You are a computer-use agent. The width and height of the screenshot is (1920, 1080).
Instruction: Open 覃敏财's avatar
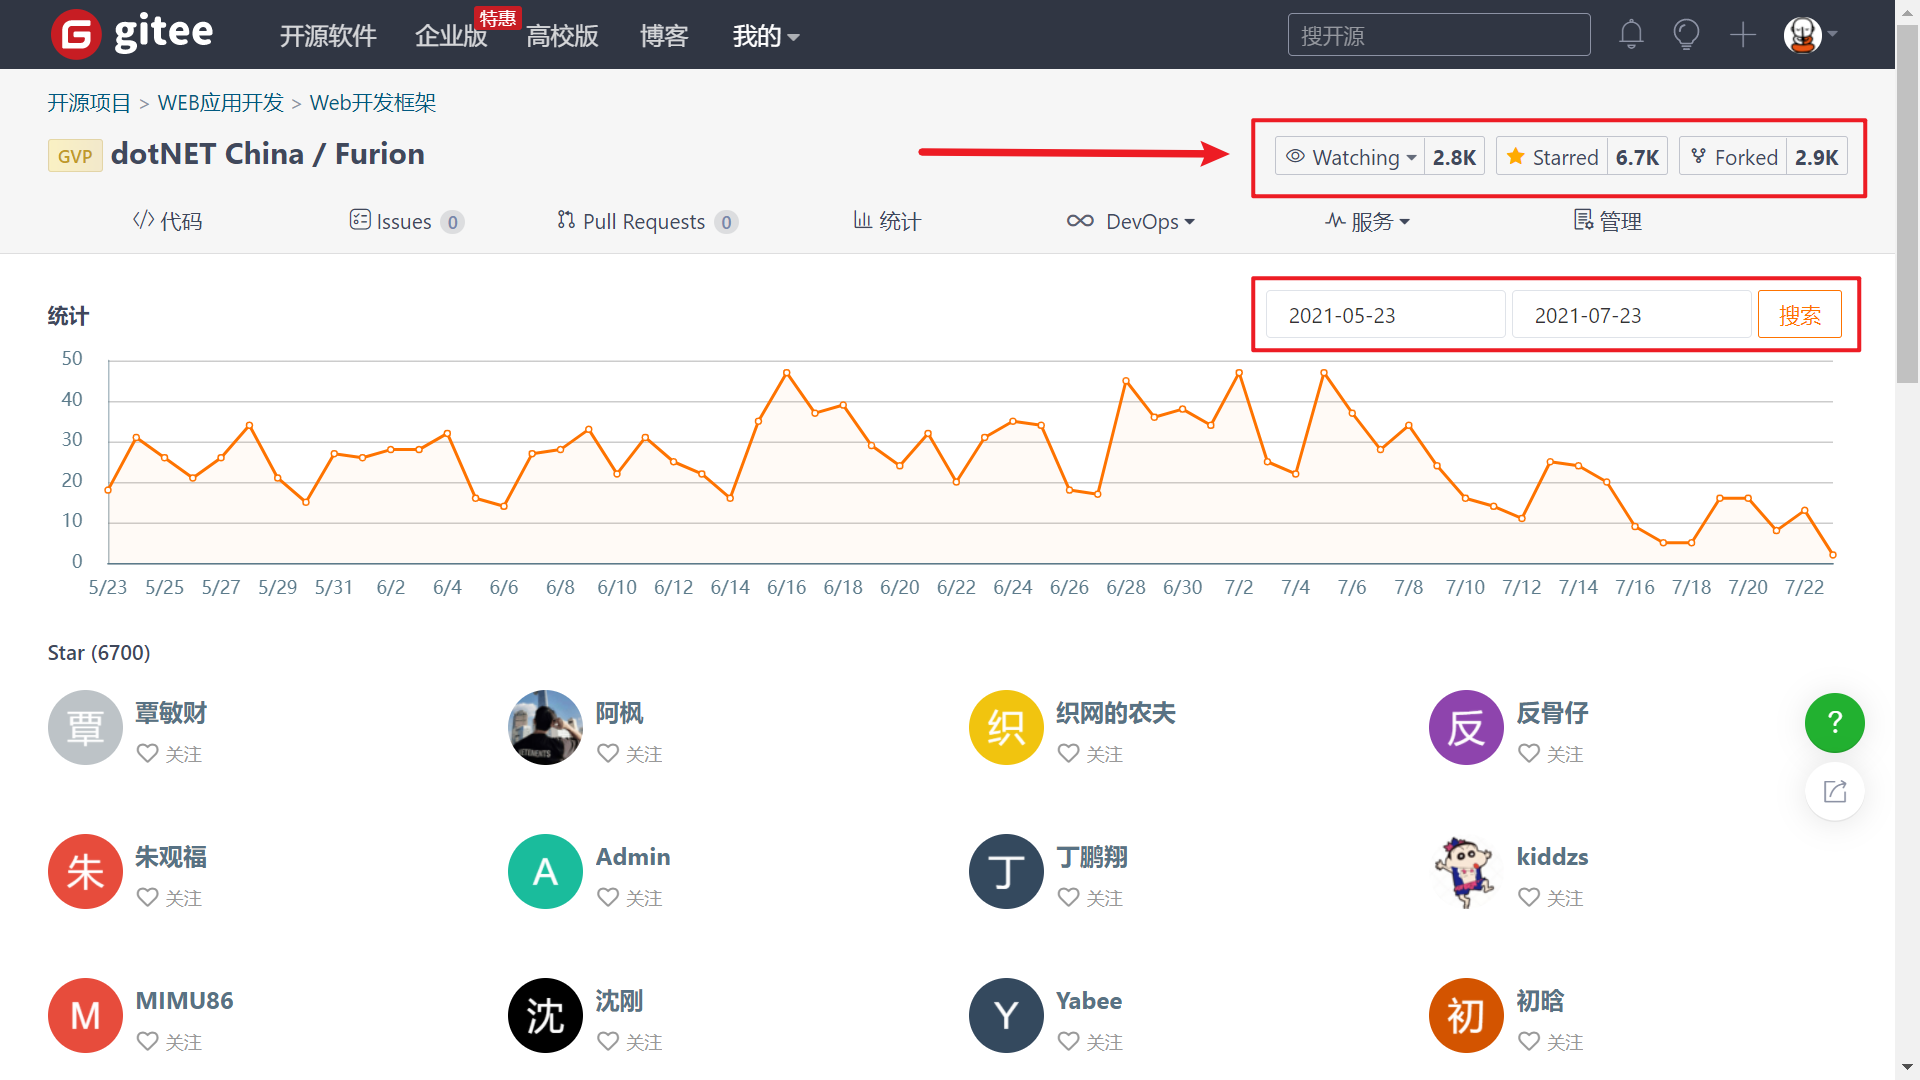click(85, 727)
